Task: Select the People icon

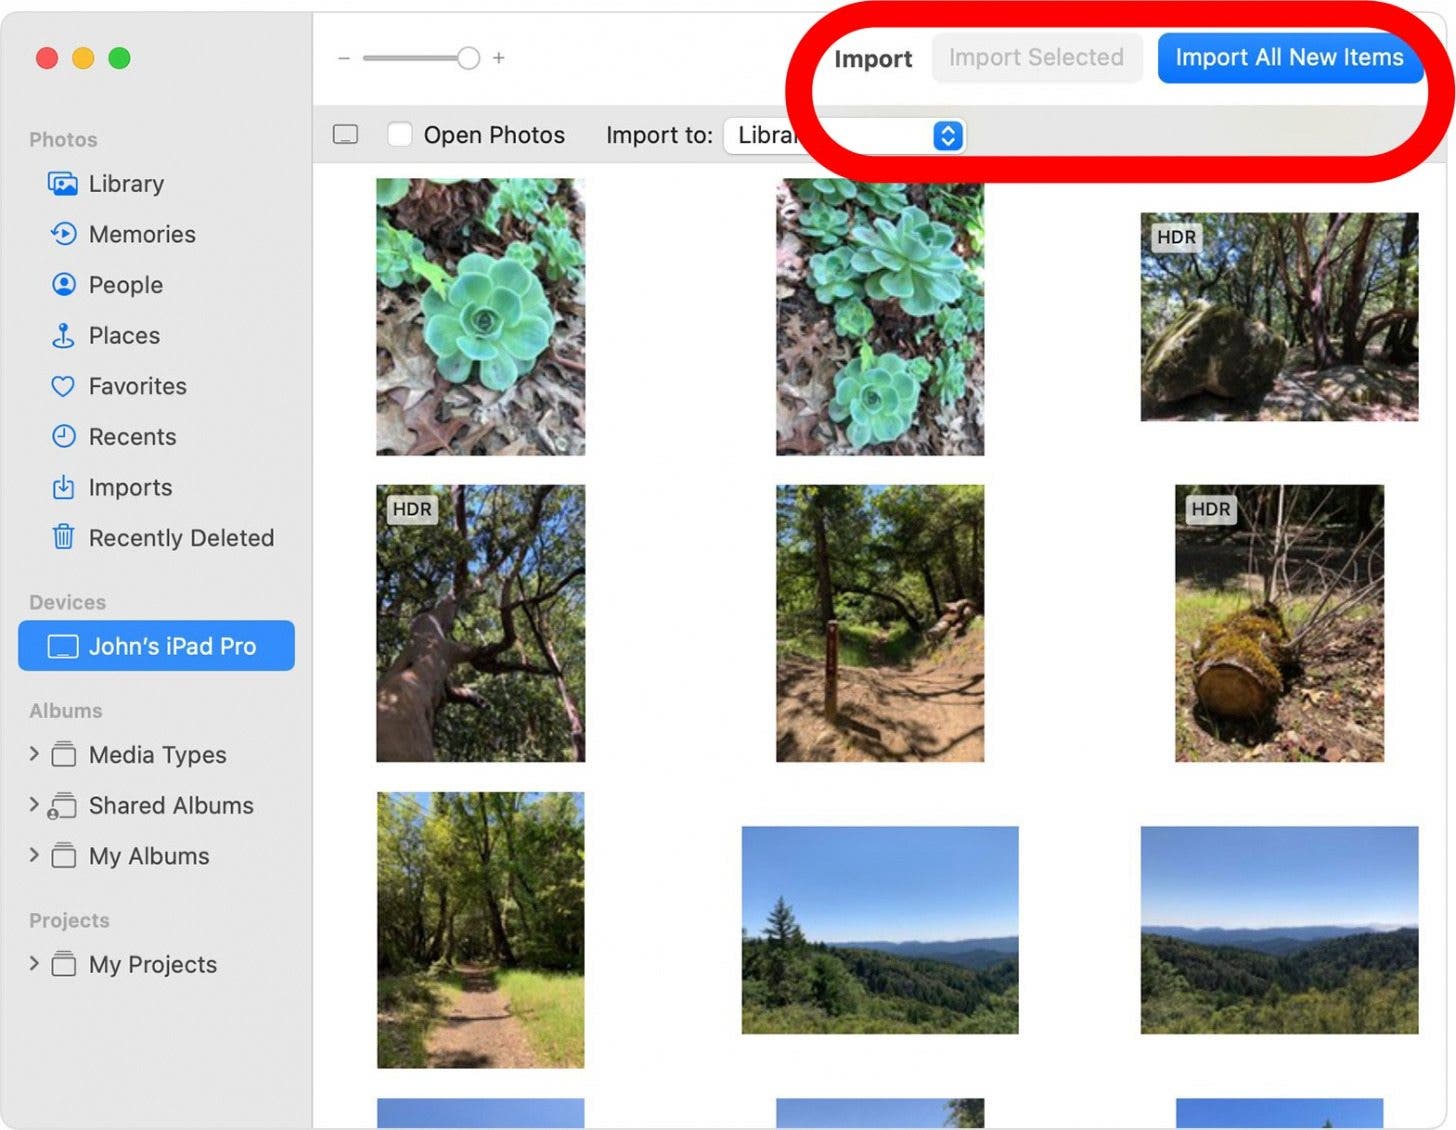Action: 63,285
